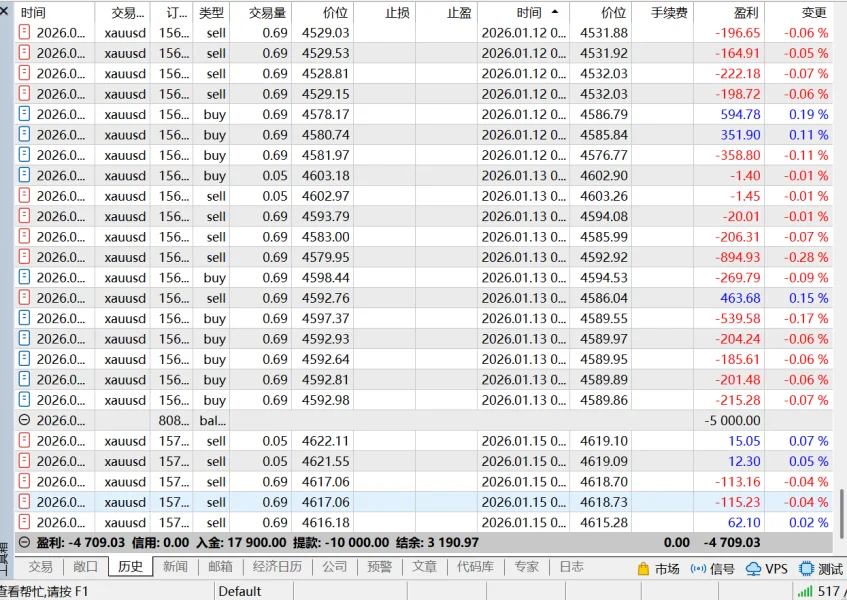Click the open price 4592.98

pyautogui.click(x=326, y=400)
